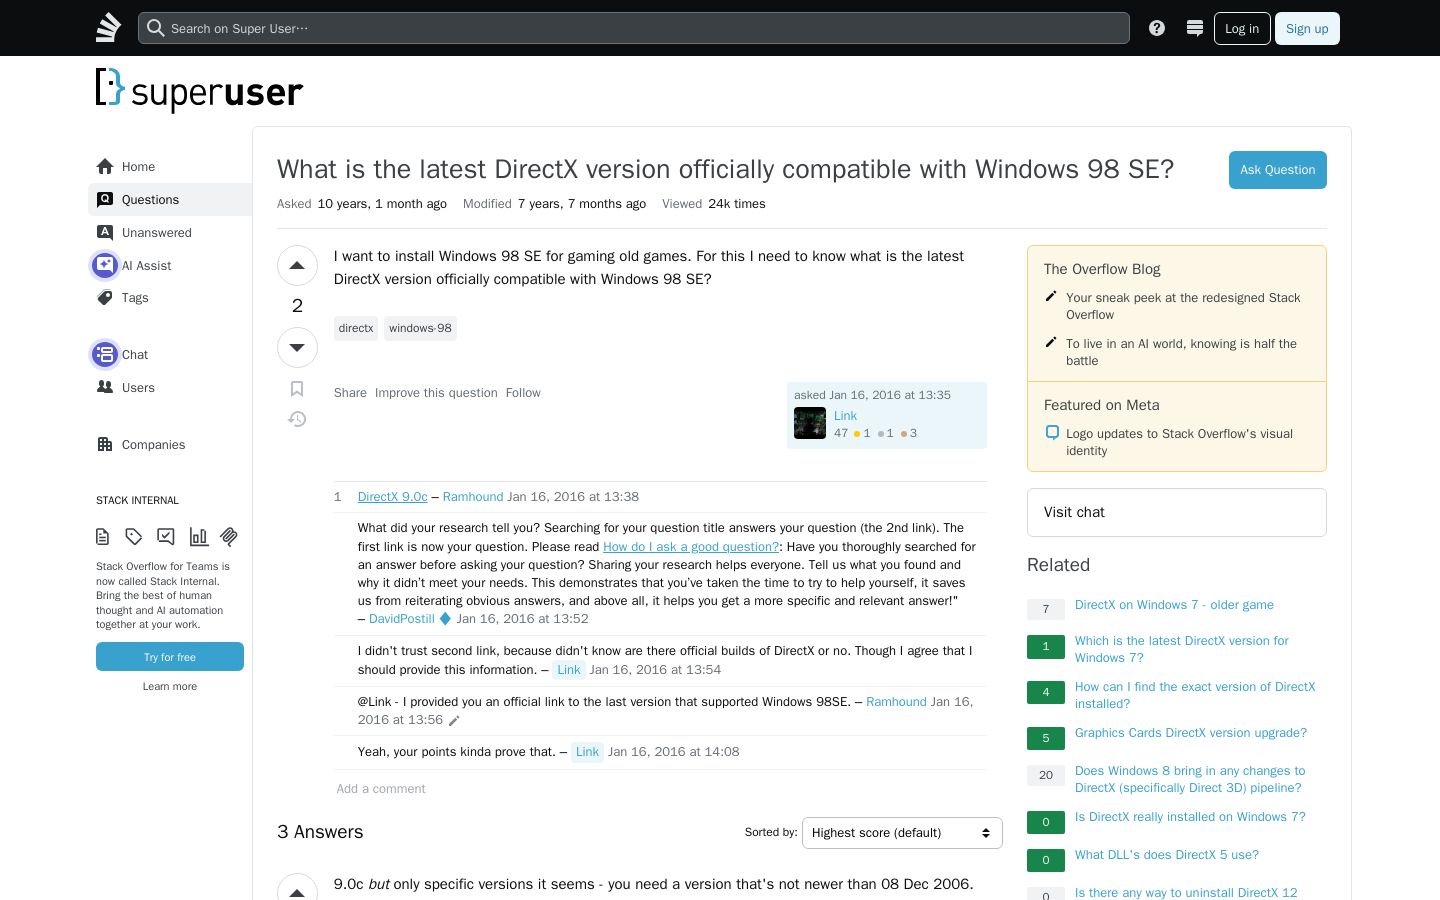Click the Tags label icon

tap(105, 298)
